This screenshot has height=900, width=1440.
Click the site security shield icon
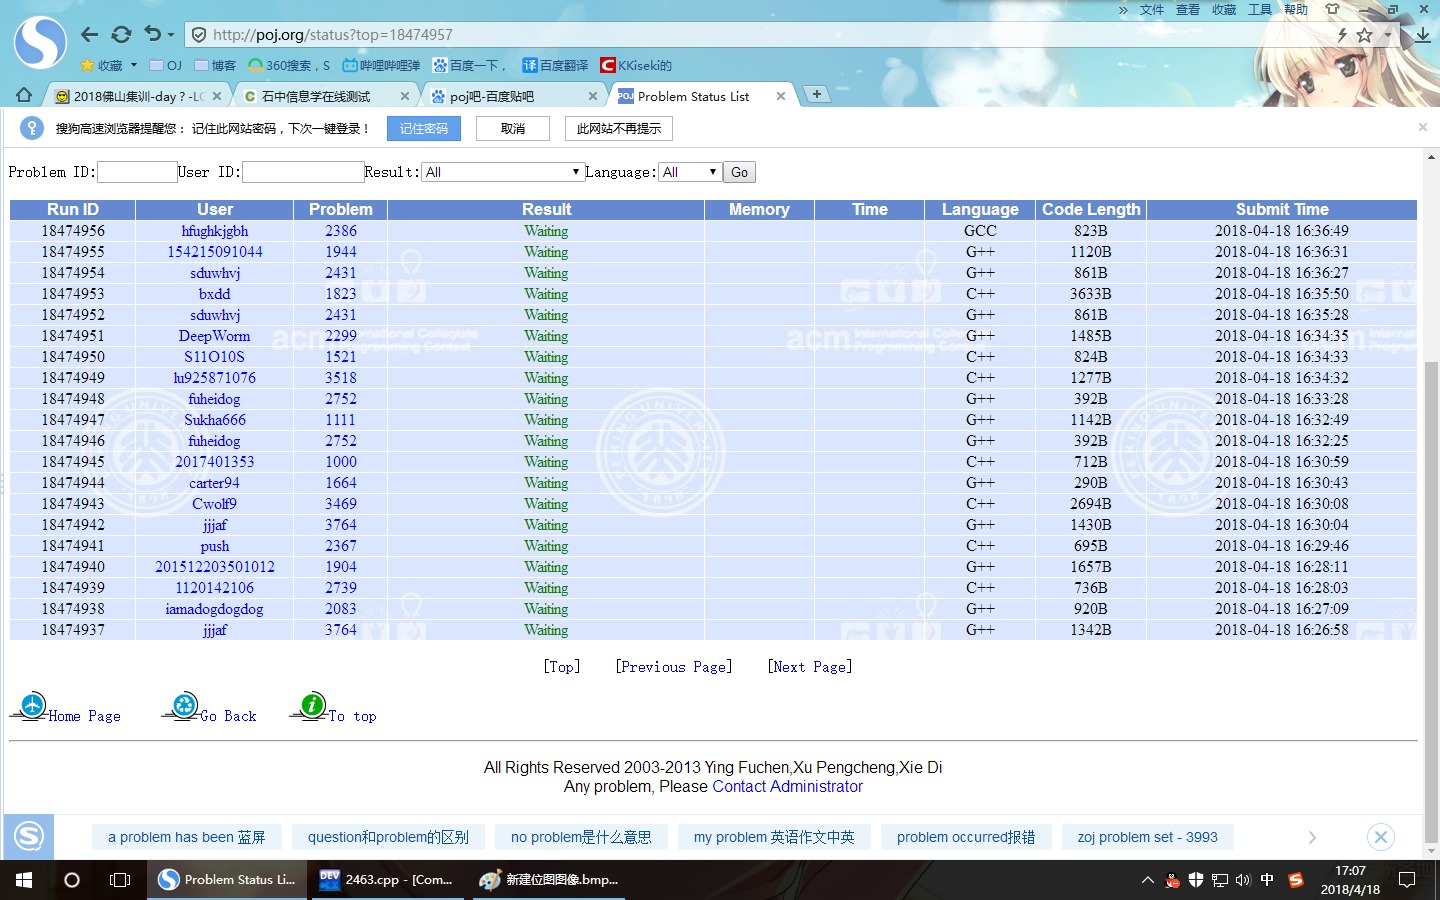[x=199, y=35]
